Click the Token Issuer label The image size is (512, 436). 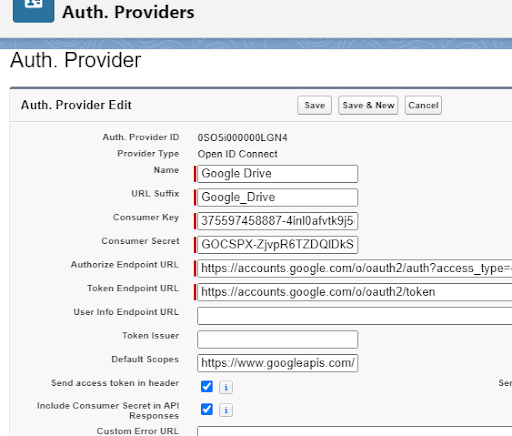tap(150, 335)
